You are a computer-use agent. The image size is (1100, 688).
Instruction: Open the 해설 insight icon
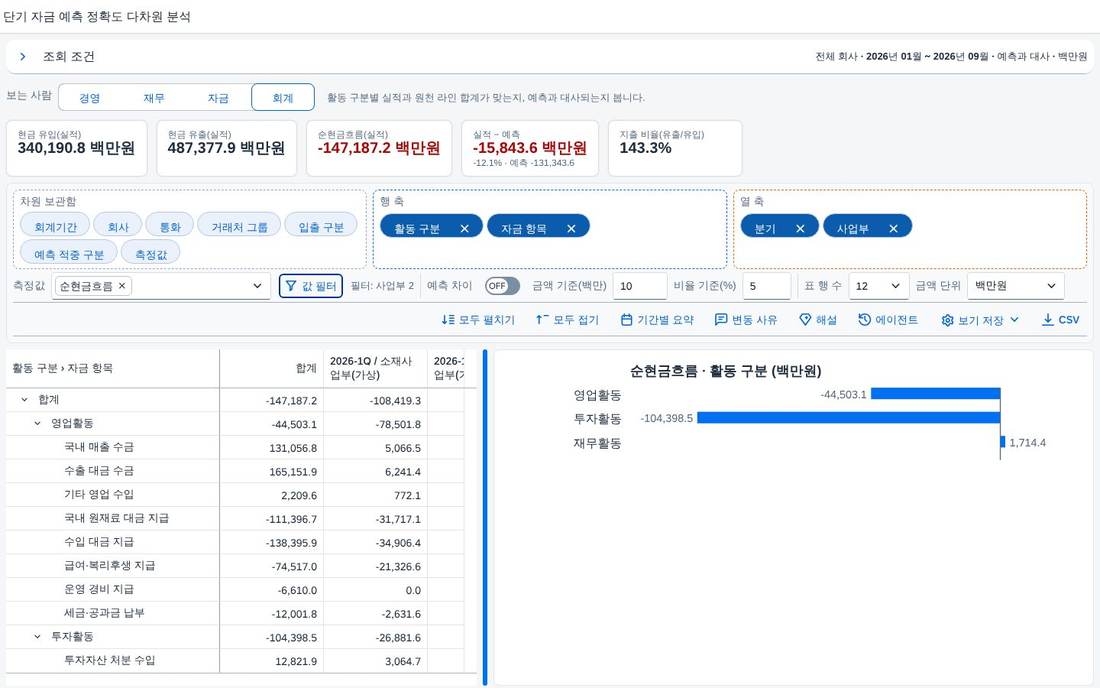(805, 320)
